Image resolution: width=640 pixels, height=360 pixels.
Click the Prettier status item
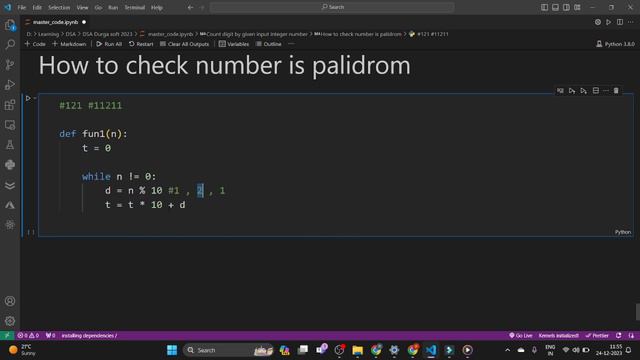(x=597, y=336)
